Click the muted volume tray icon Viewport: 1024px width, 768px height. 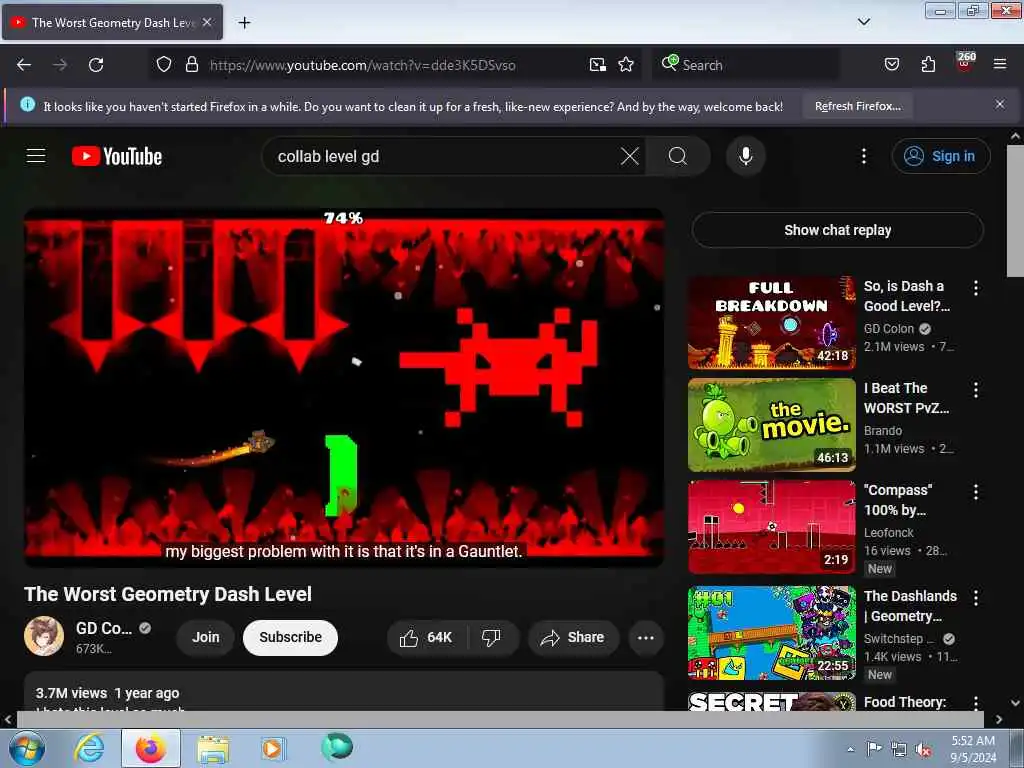pyautogui.click(x=923, y=750)
